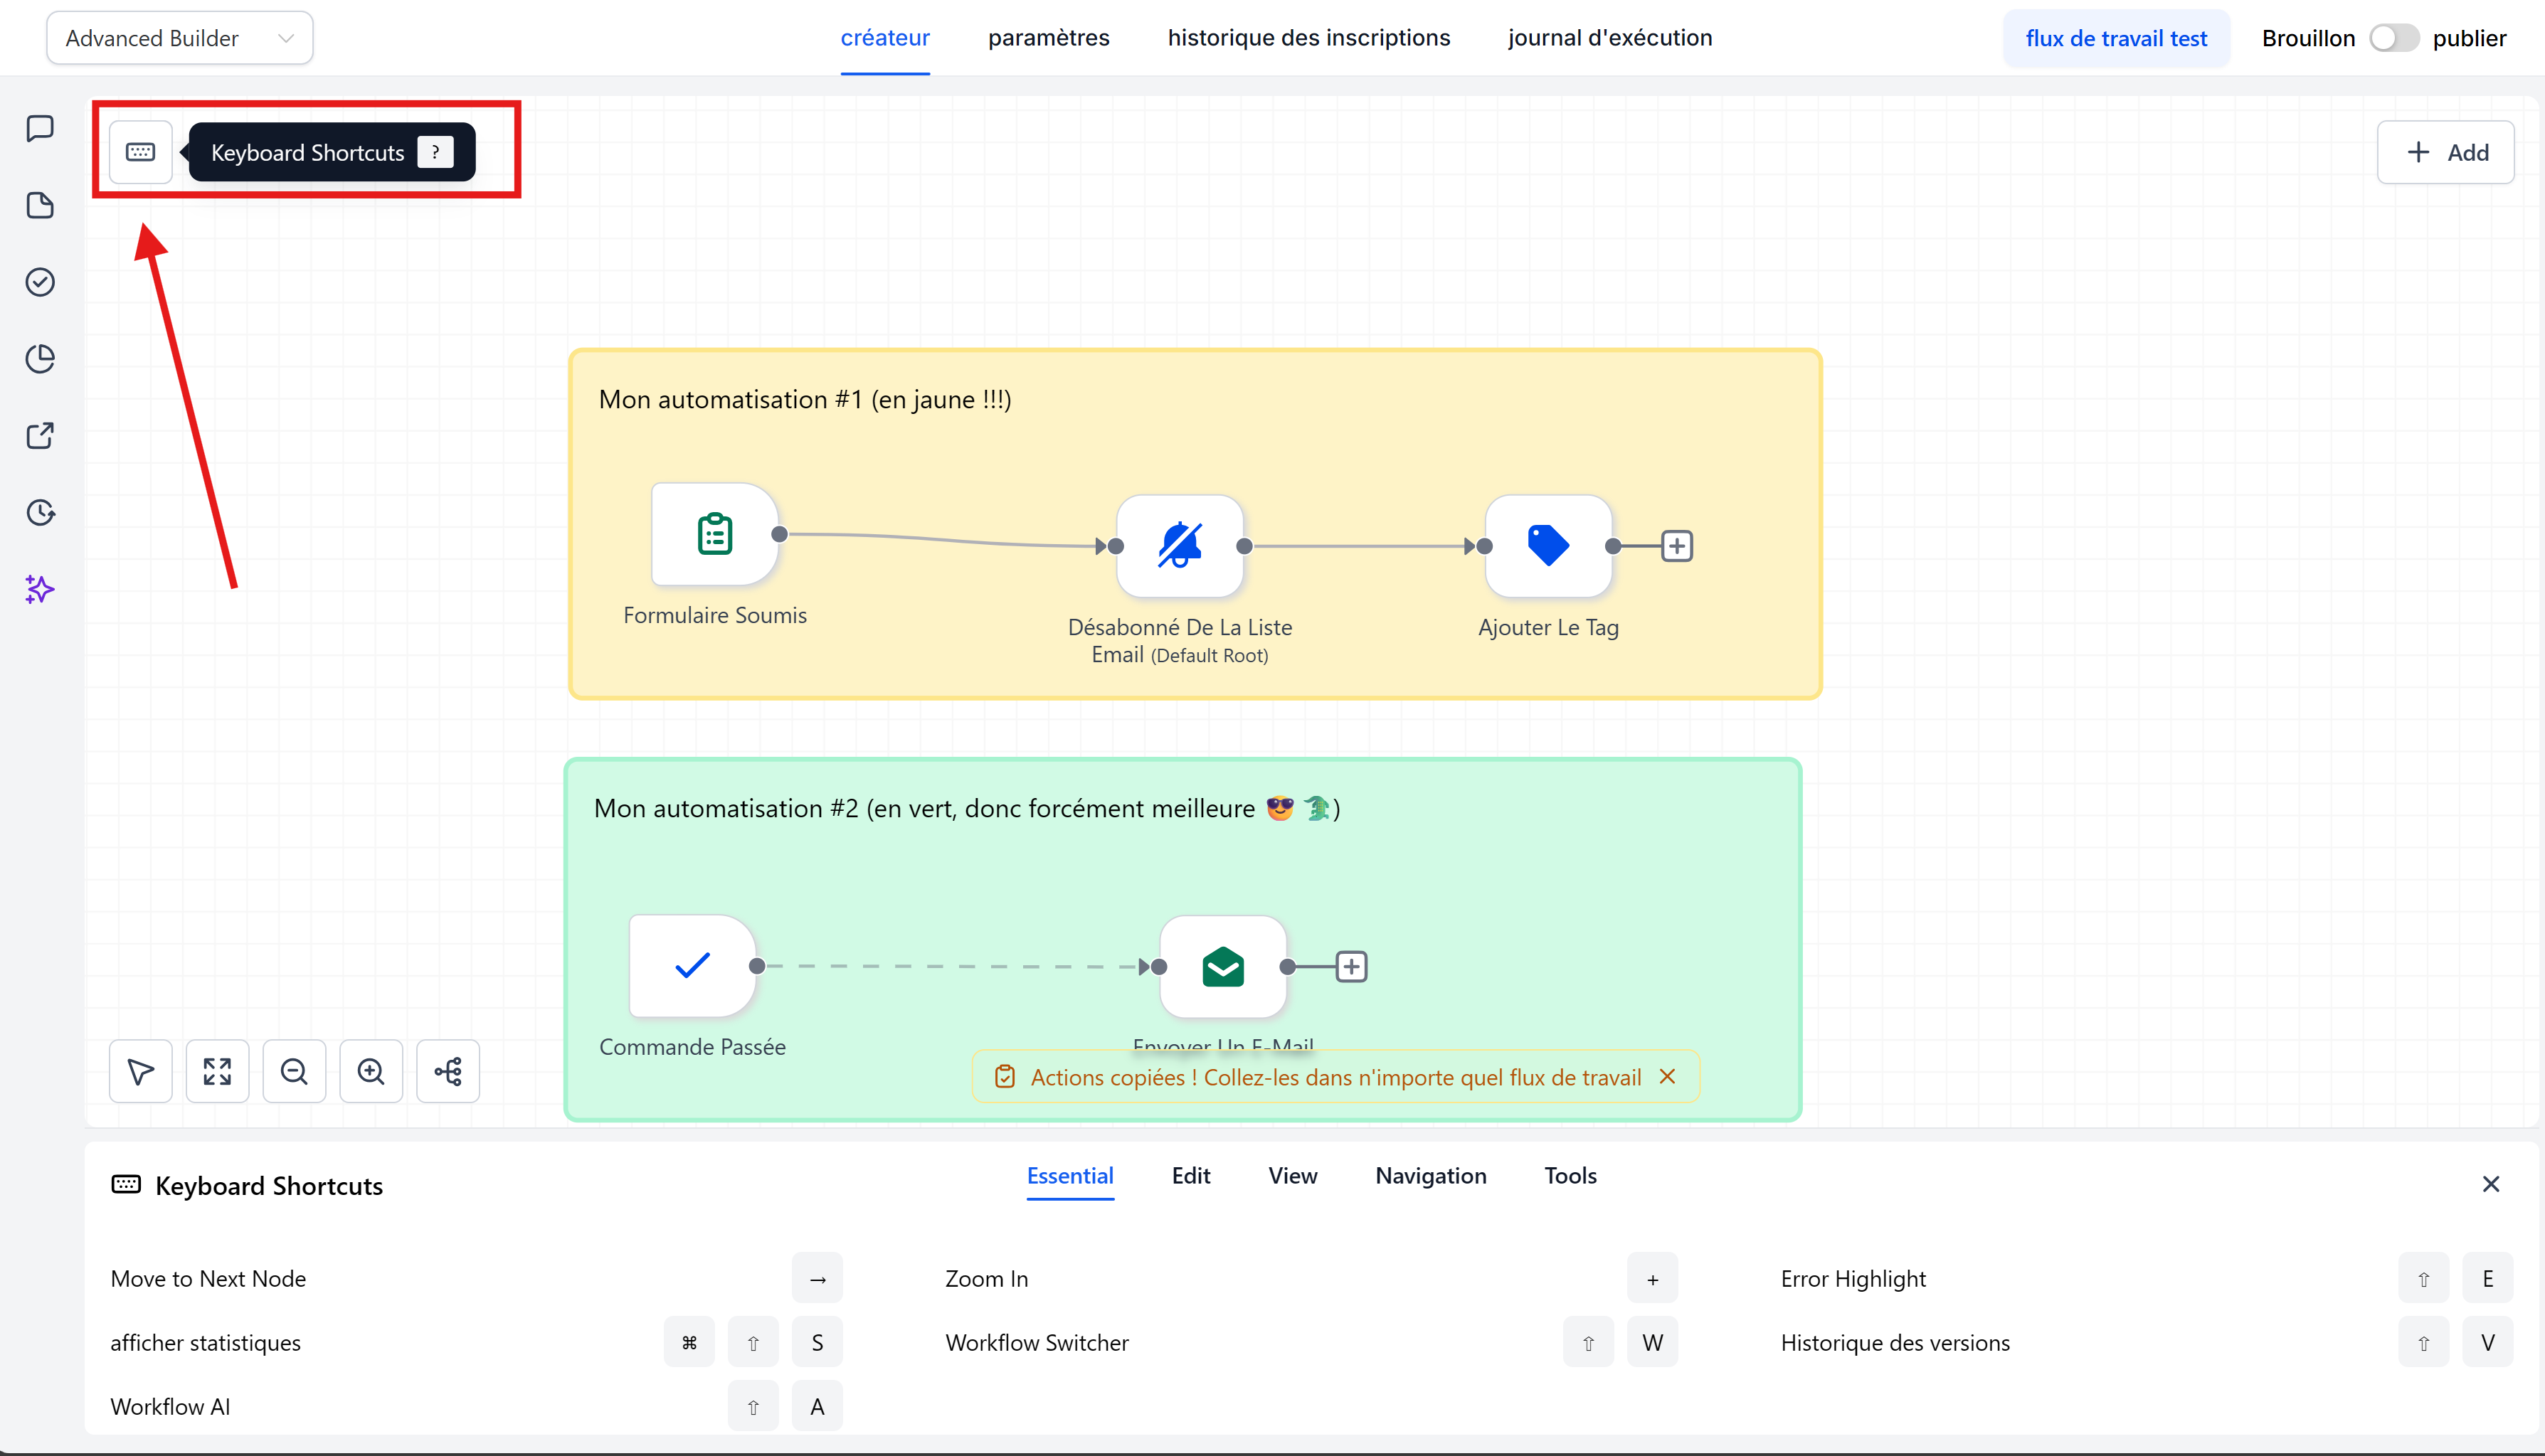Viewport: 2545px width, 1456px height.
Task: Click the E key cap
Action: [2488, 1278]
